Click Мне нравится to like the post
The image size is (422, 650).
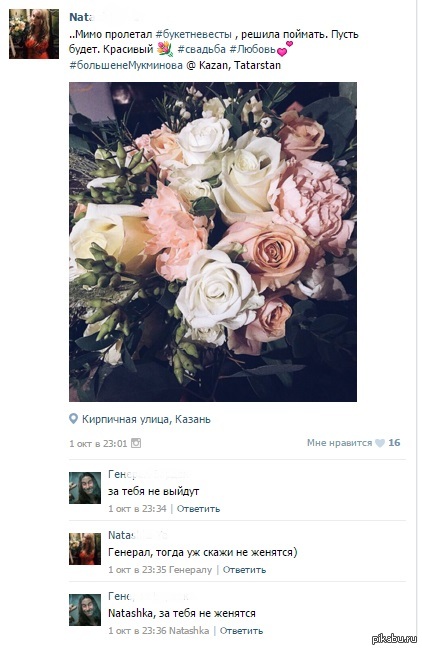tap(340, 443)
